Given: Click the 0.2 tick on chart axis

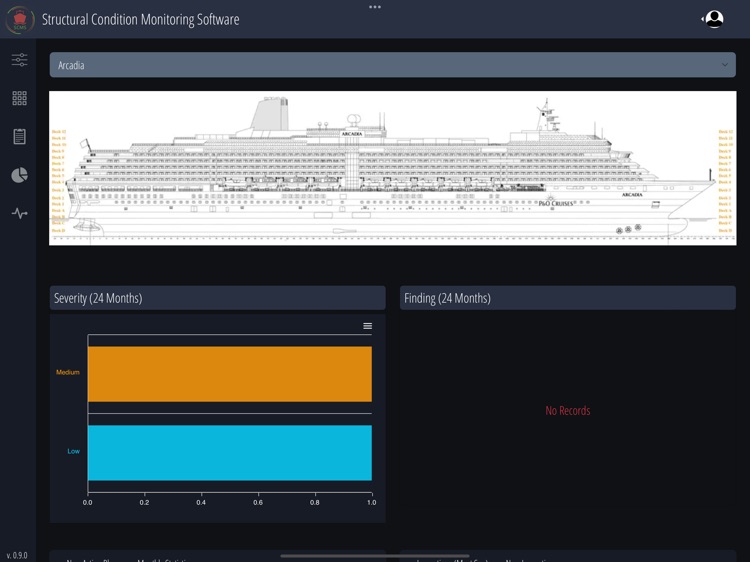Looking at the screenshot, I should (x=144, y=502).
